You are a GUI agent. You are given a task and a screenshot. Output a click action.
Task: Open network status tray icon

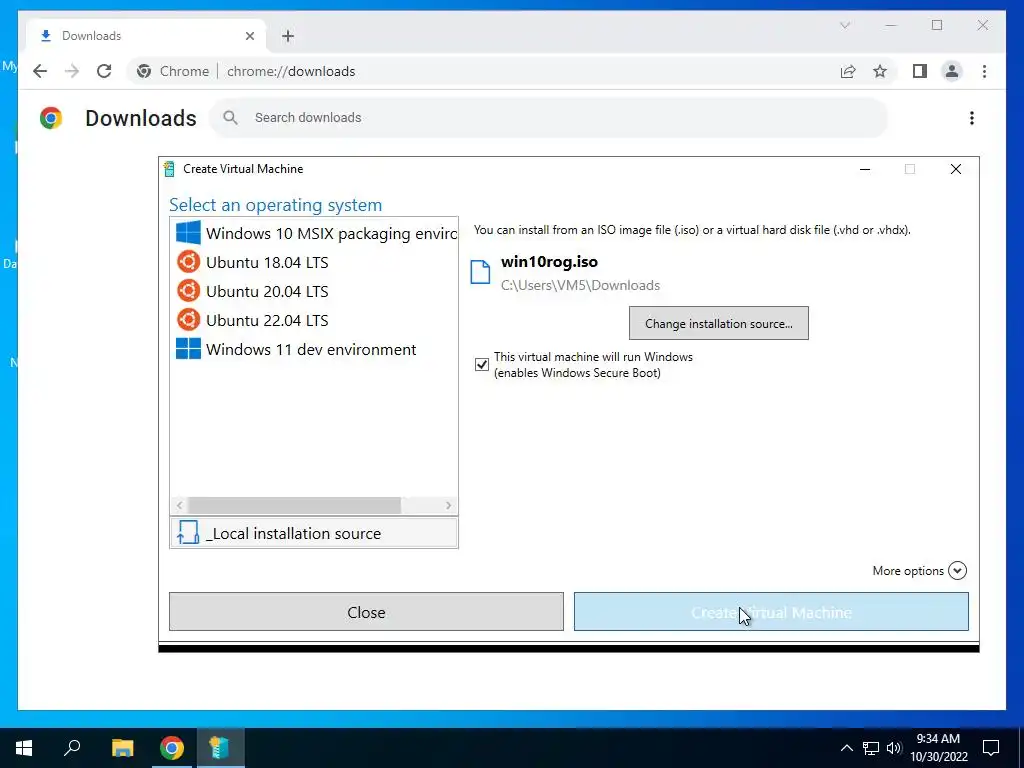pos(871,748)
